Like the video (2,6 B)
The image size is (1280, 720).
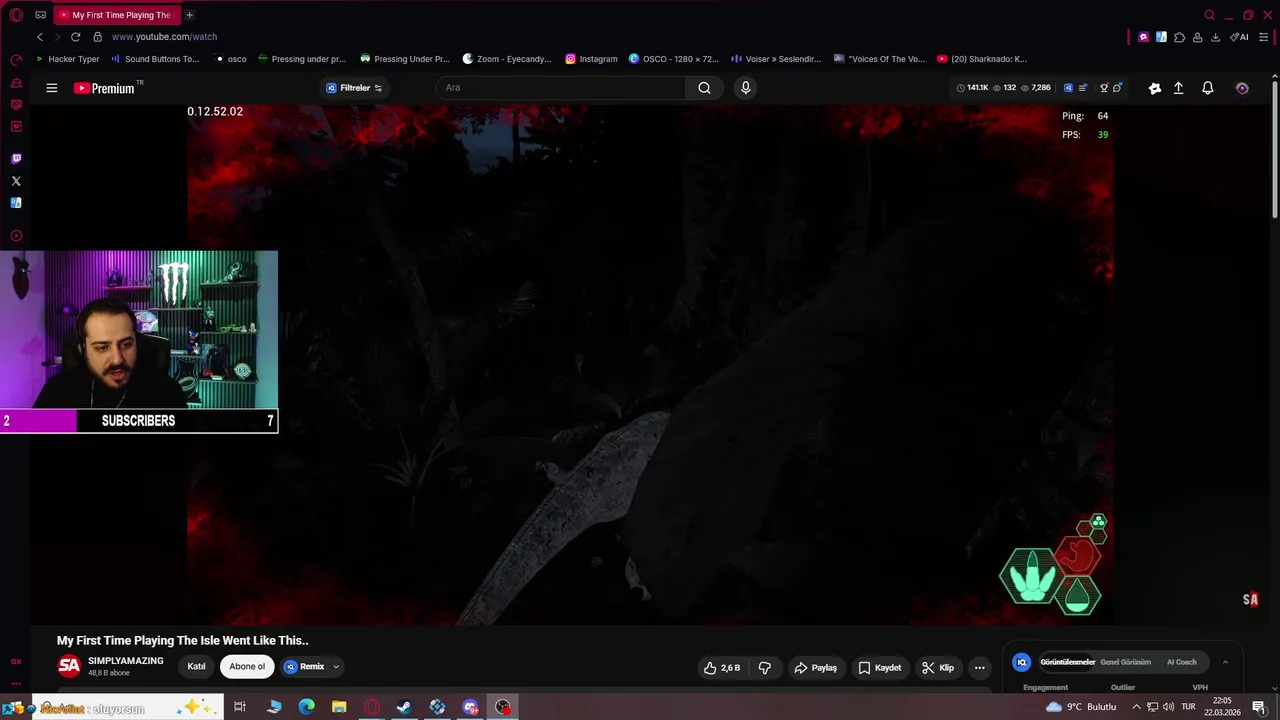coord(722,668)
